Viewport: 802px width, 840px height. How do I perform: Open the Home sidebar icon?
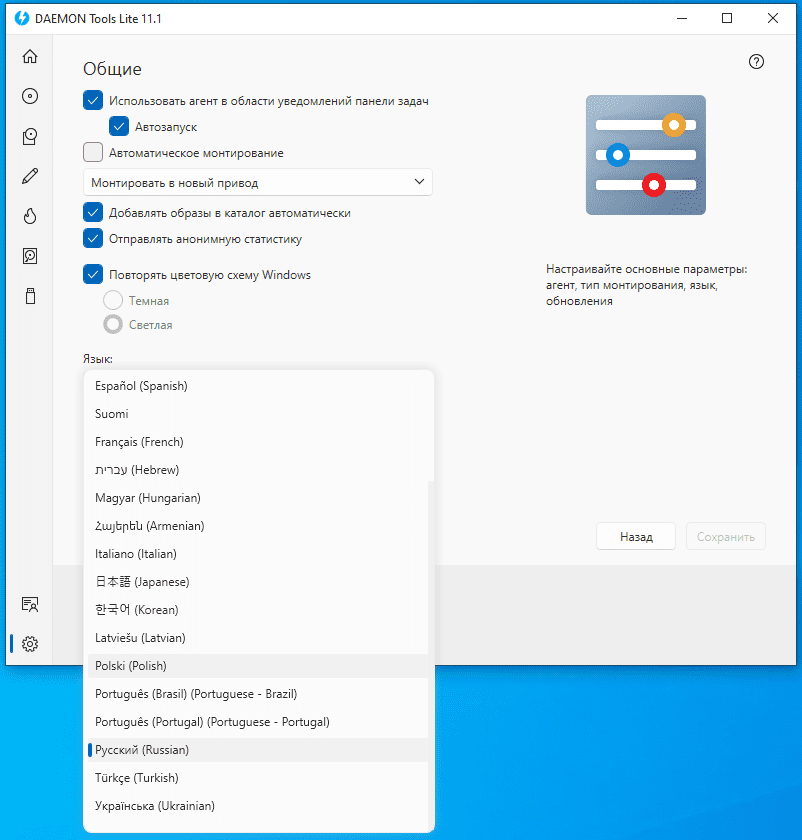[30, 56]
